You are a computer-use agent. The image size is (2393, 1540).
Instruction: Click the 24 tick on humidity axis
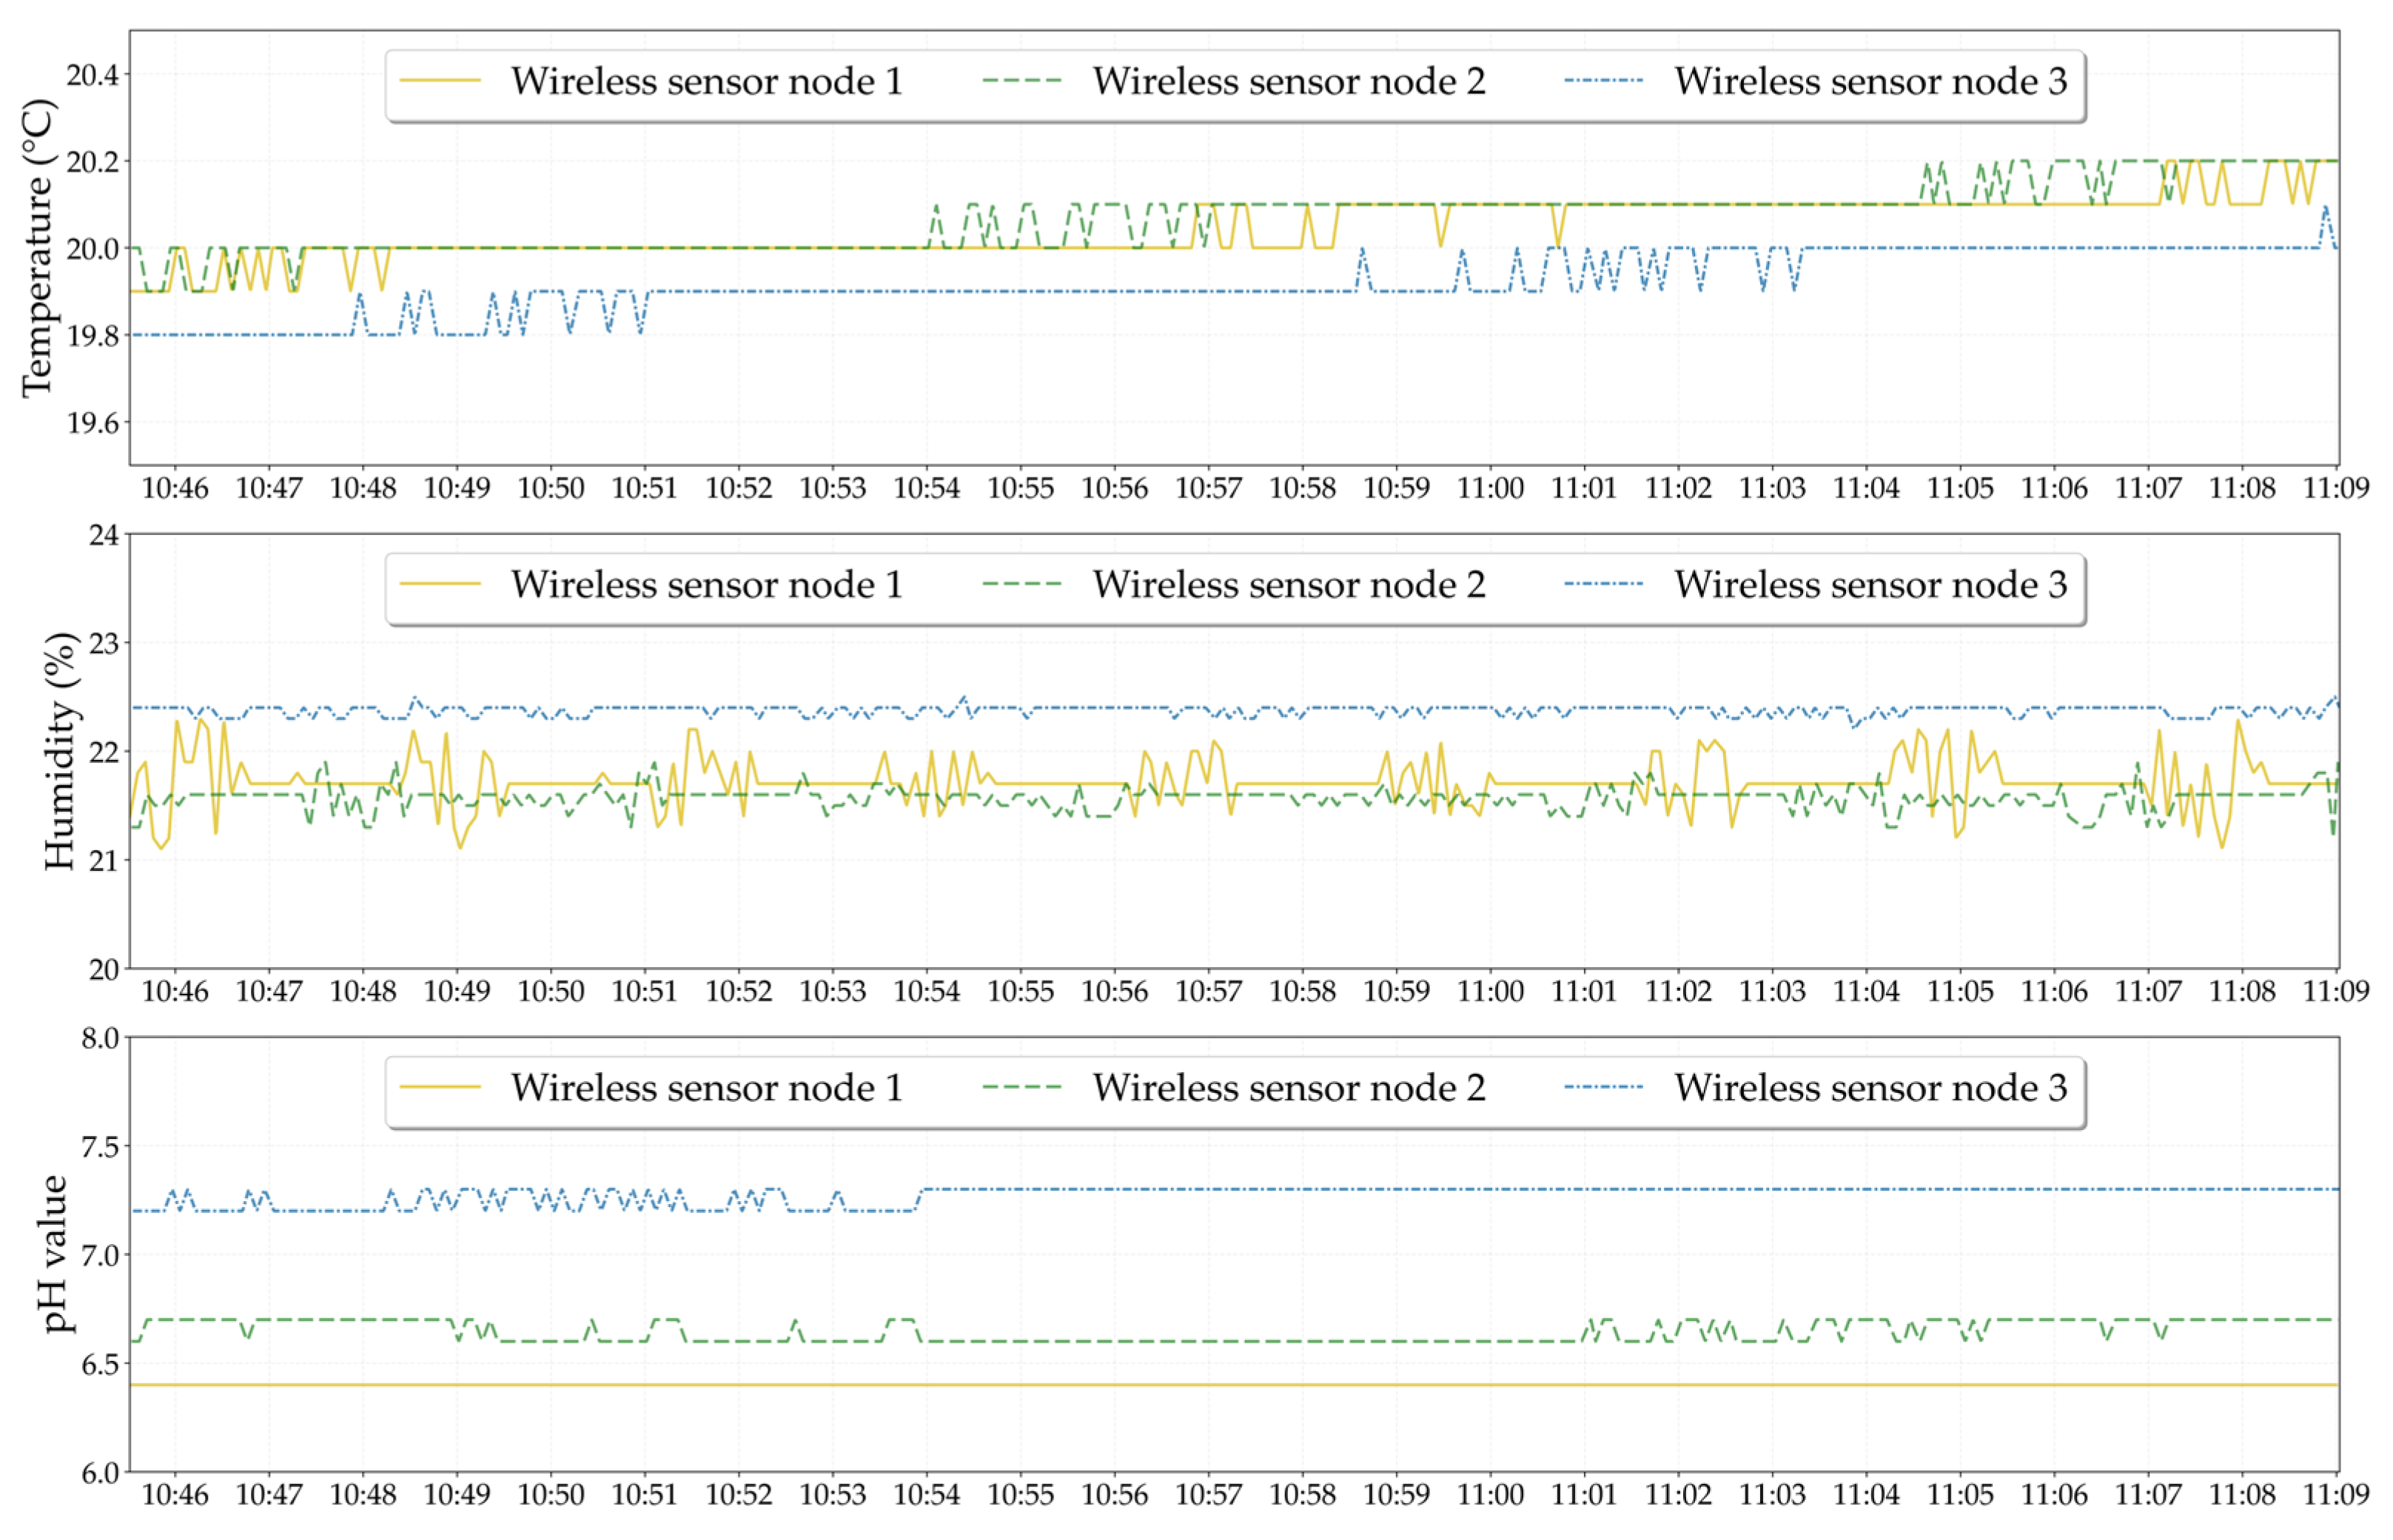pyautogui.click(x=104, y=536)
